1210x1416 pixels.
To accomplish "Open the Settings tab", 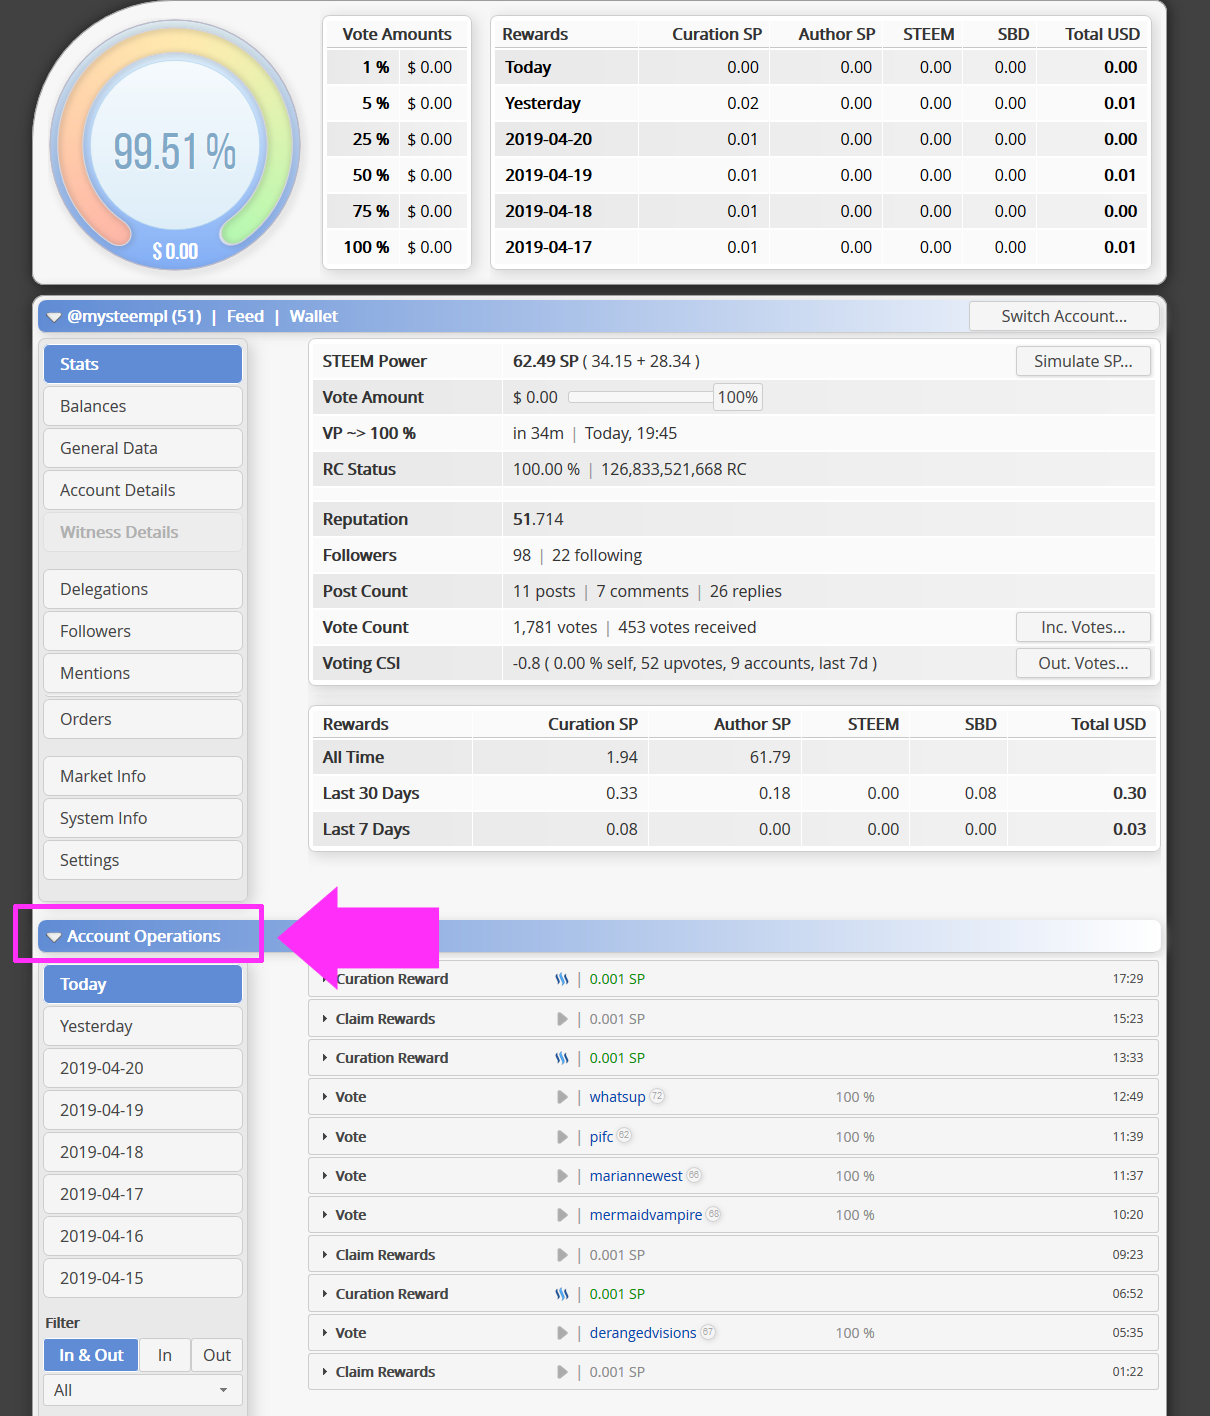I will pyautogui.click(x=143, y=860).
